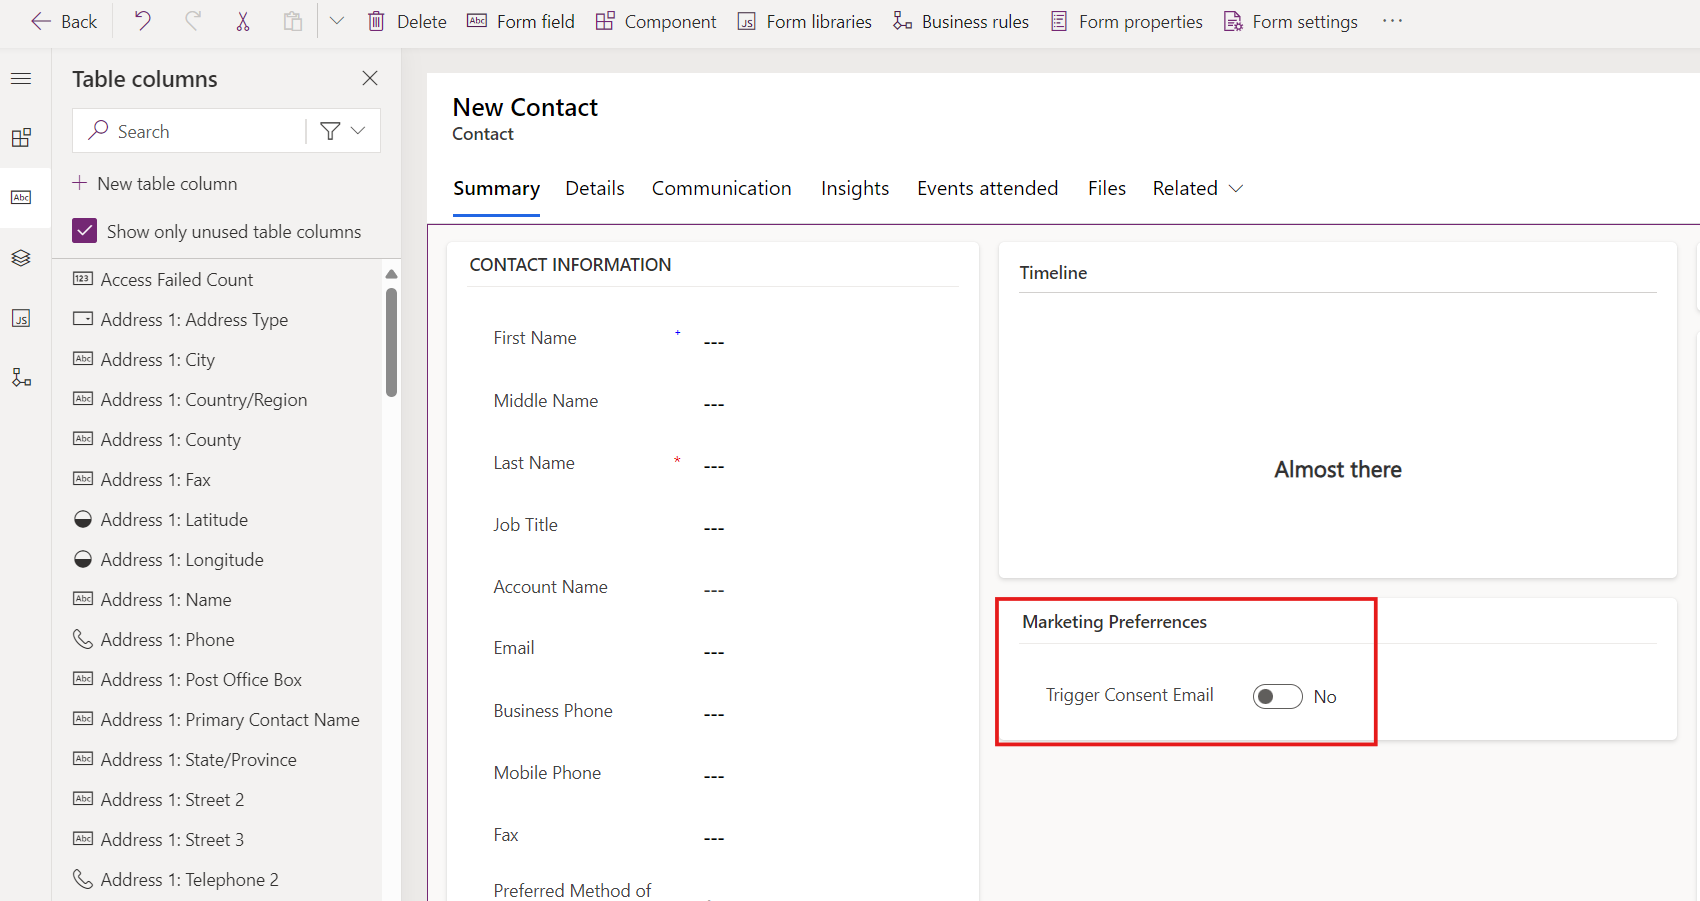Screen dimensions: 1700x901
Task: Open Business rules from the left rail
Action: 21,377
